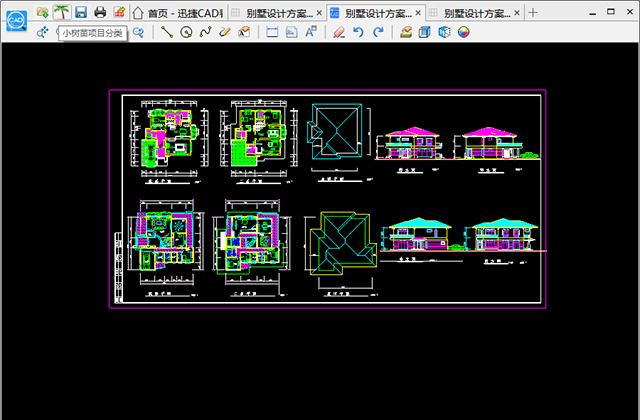Screen dimensions: 640x420
Task: Close the active 别墅设计方案 tab
Action: pos(417,13)
